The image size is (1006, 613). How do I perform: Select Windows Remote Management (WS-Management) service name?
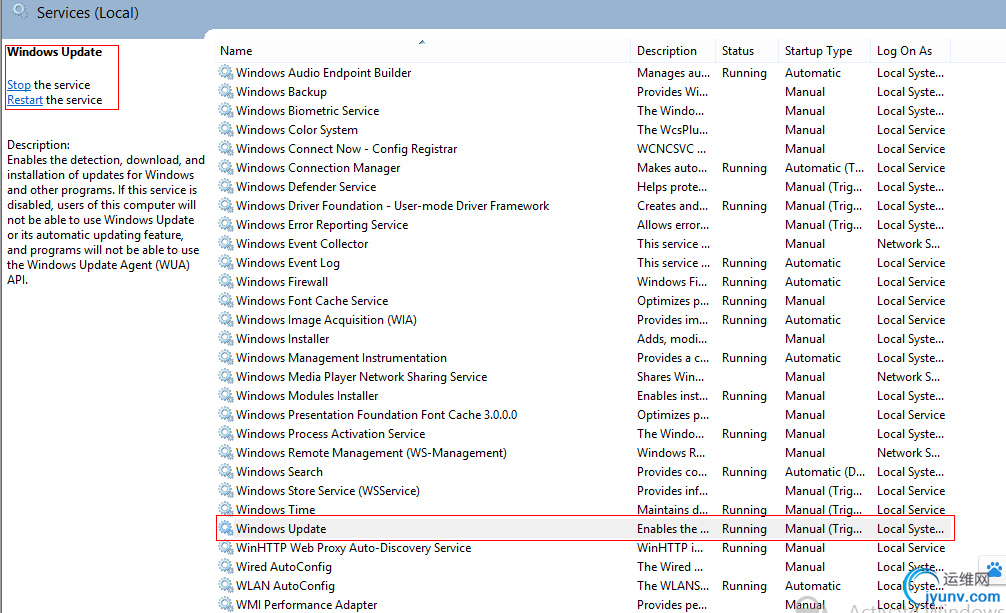coord(371,453)
